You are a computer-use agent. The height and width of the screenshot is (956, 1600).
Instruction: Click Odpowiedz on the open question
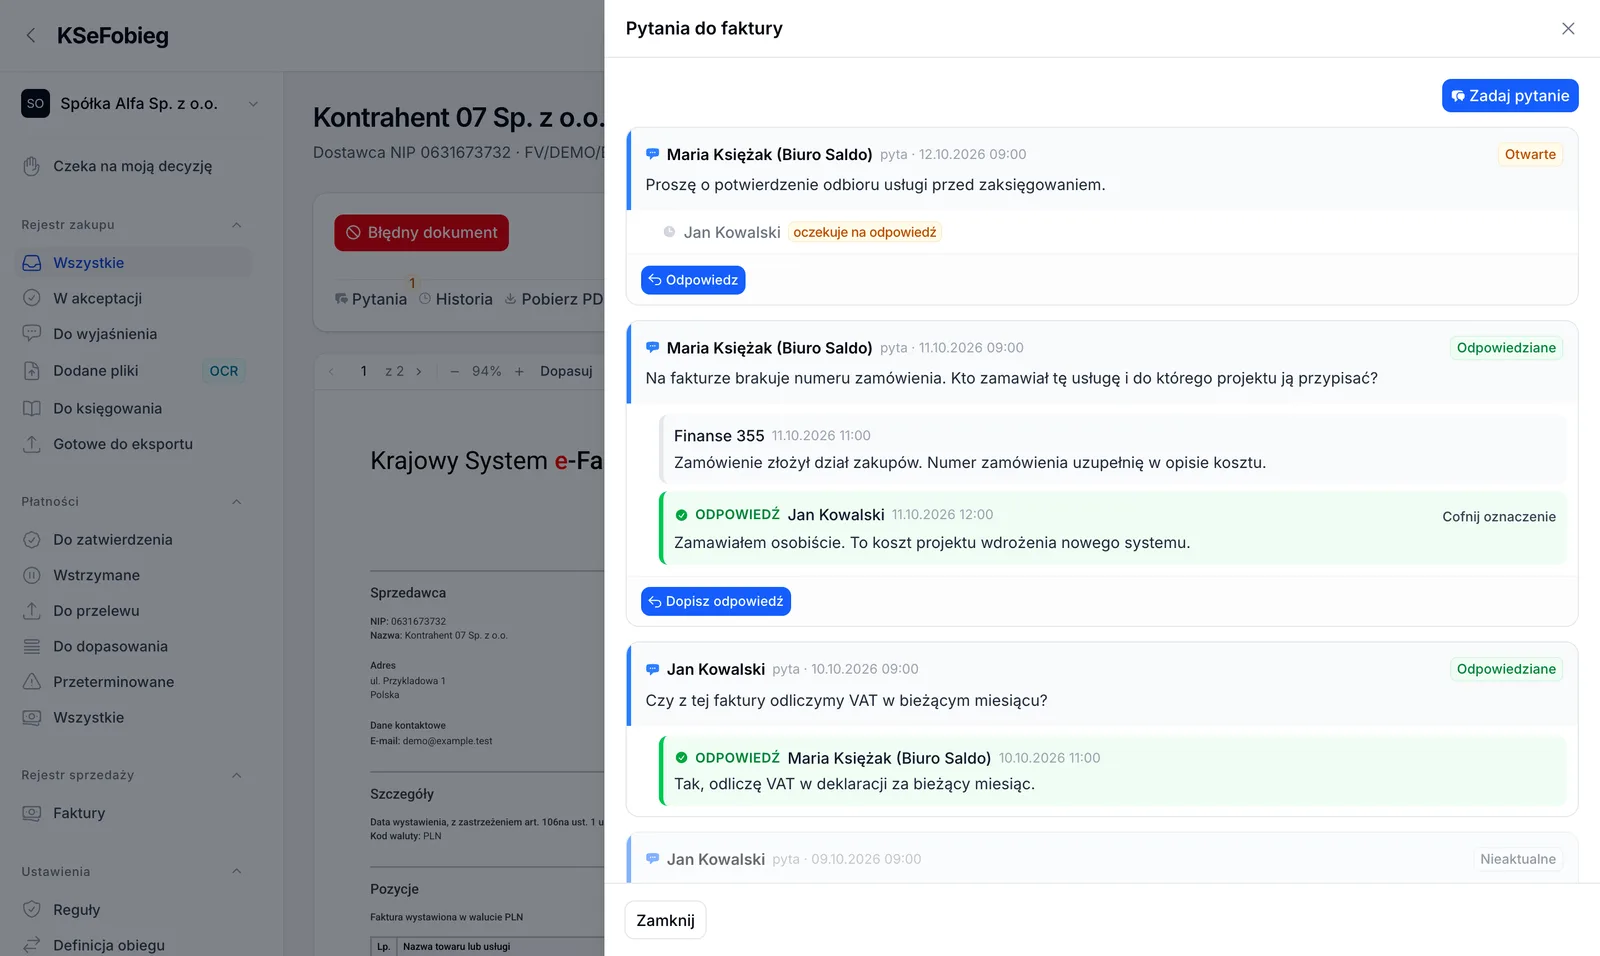click(x=693, y=280)
